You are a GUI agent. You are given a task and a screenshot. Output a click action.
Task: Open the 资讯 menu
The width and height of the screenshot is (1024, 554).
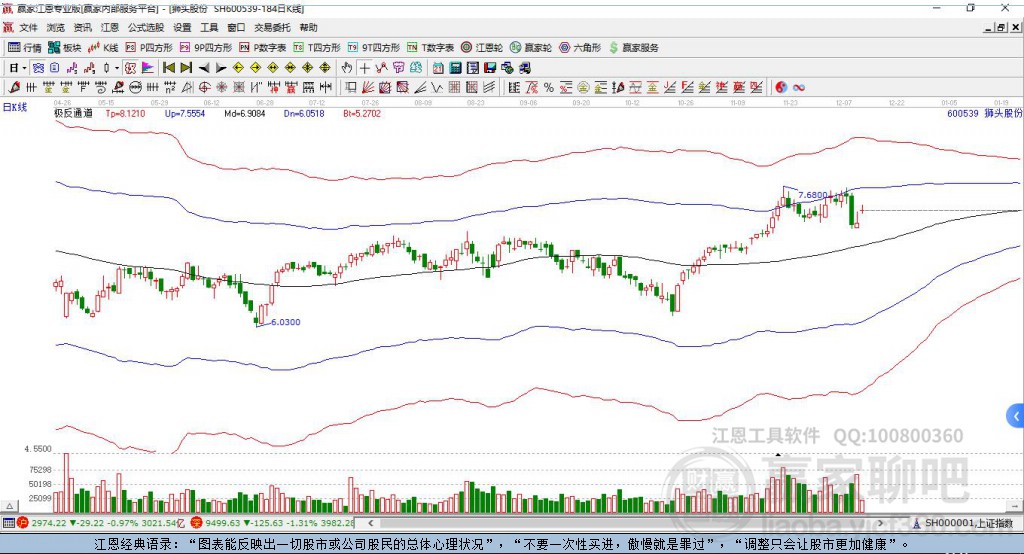point(82,27)
